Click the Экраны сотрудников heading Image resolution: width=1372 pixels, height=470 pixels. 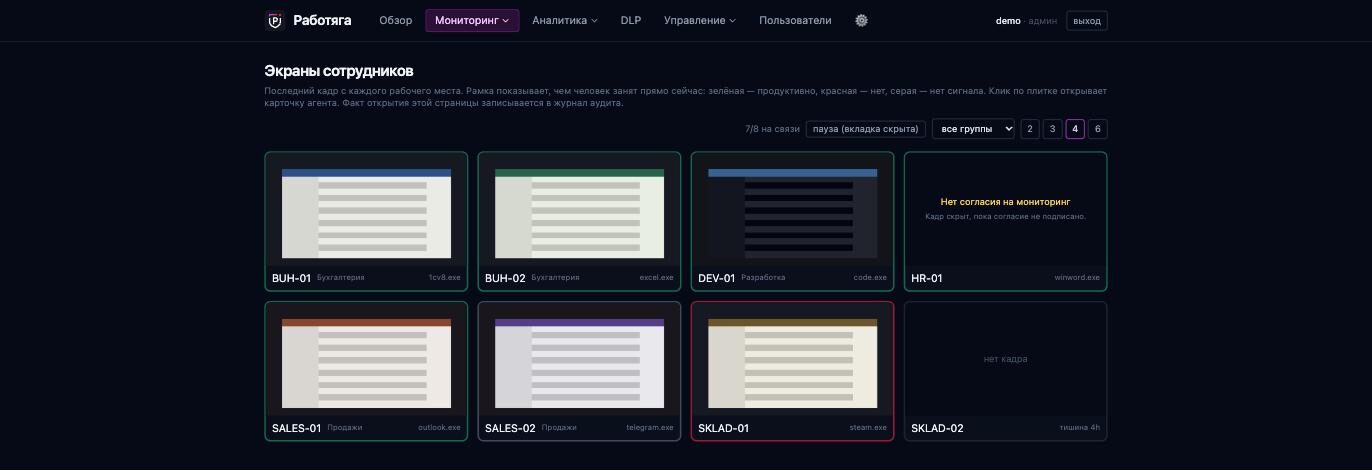pos(339,71)
